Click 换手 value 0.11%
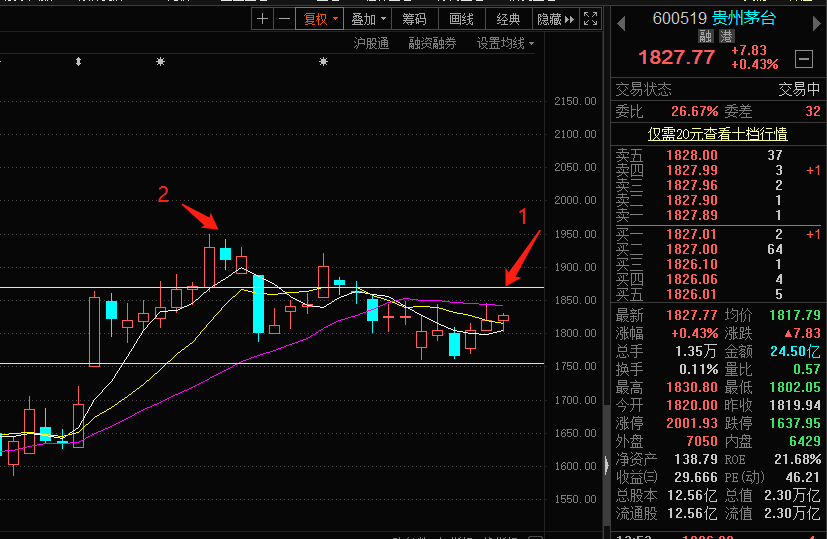The width and height of the screenshot is (827, 539). point(698,369)
